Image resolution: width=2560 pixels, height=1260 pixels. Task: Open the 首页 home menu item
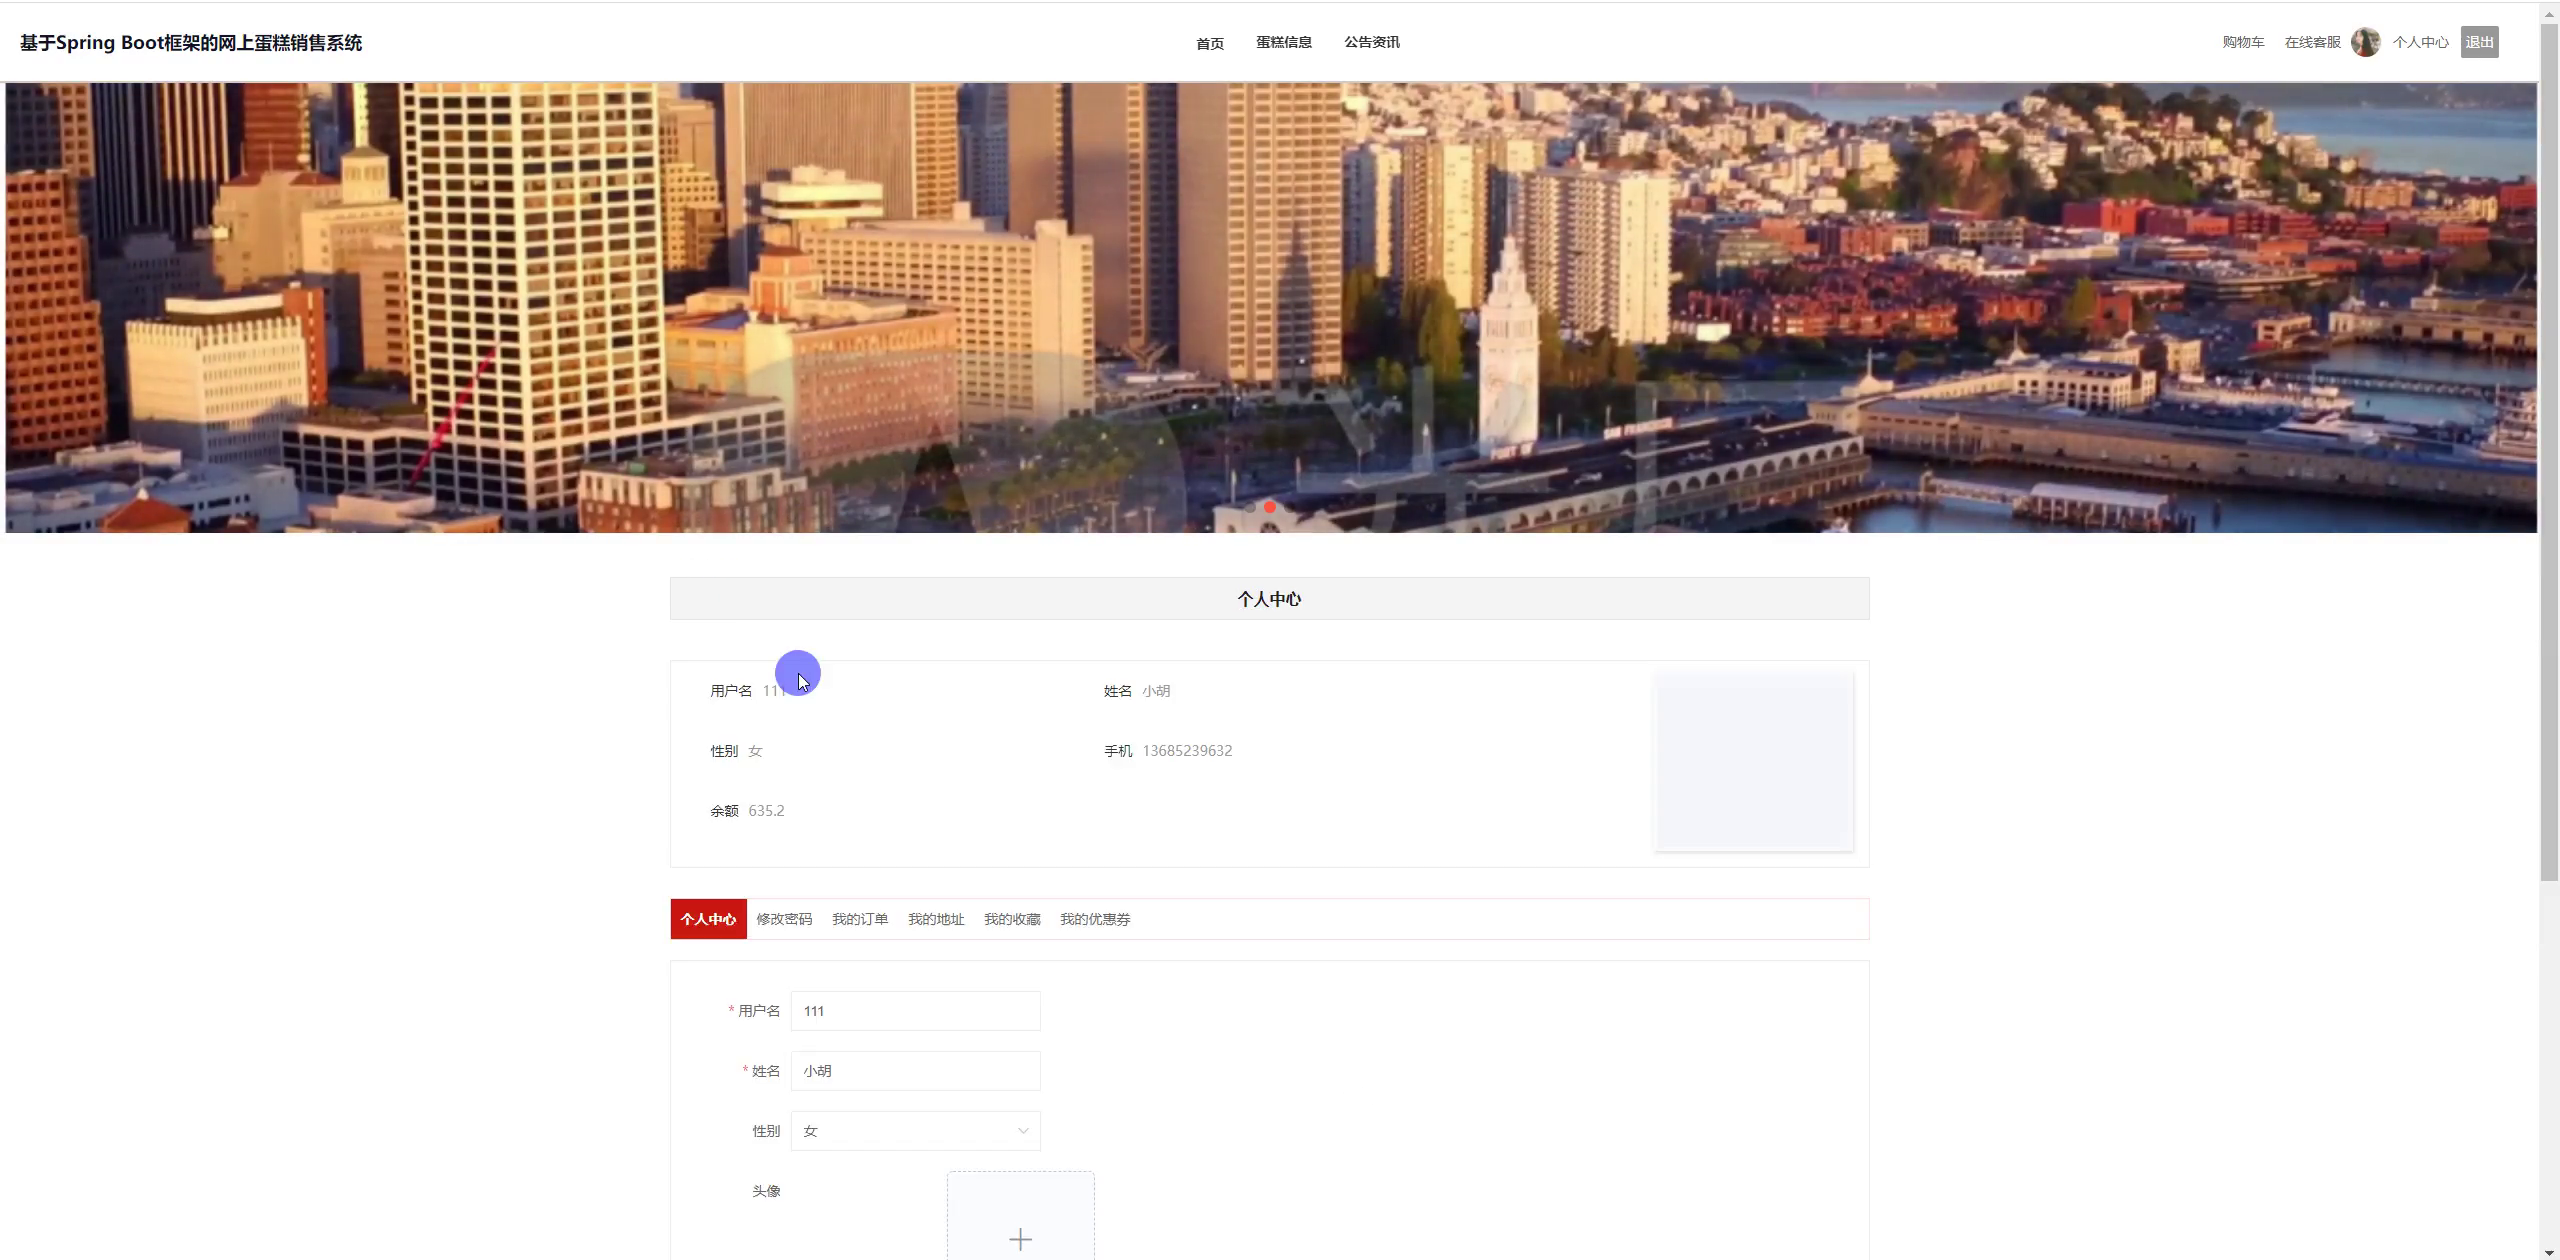(1210, 43)
